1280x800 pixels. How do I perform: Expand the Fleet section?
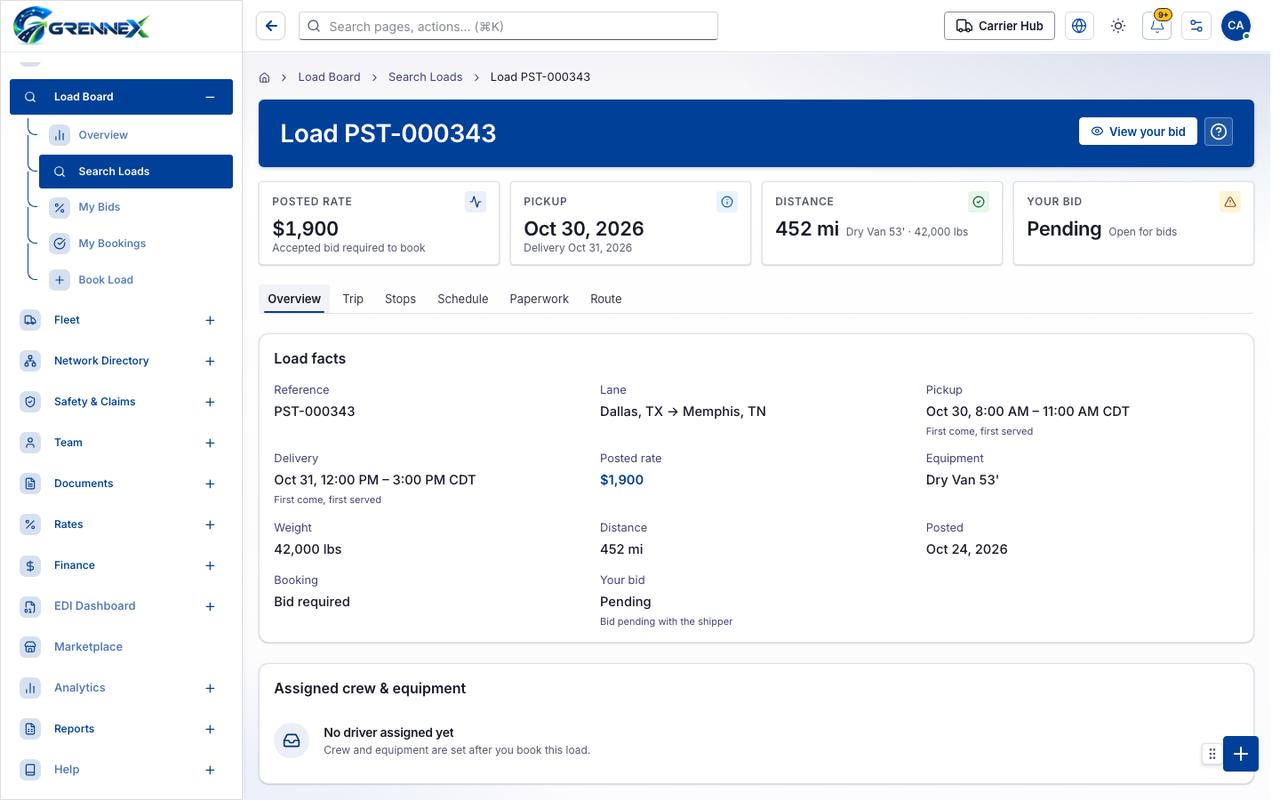(x=210, y=321)
